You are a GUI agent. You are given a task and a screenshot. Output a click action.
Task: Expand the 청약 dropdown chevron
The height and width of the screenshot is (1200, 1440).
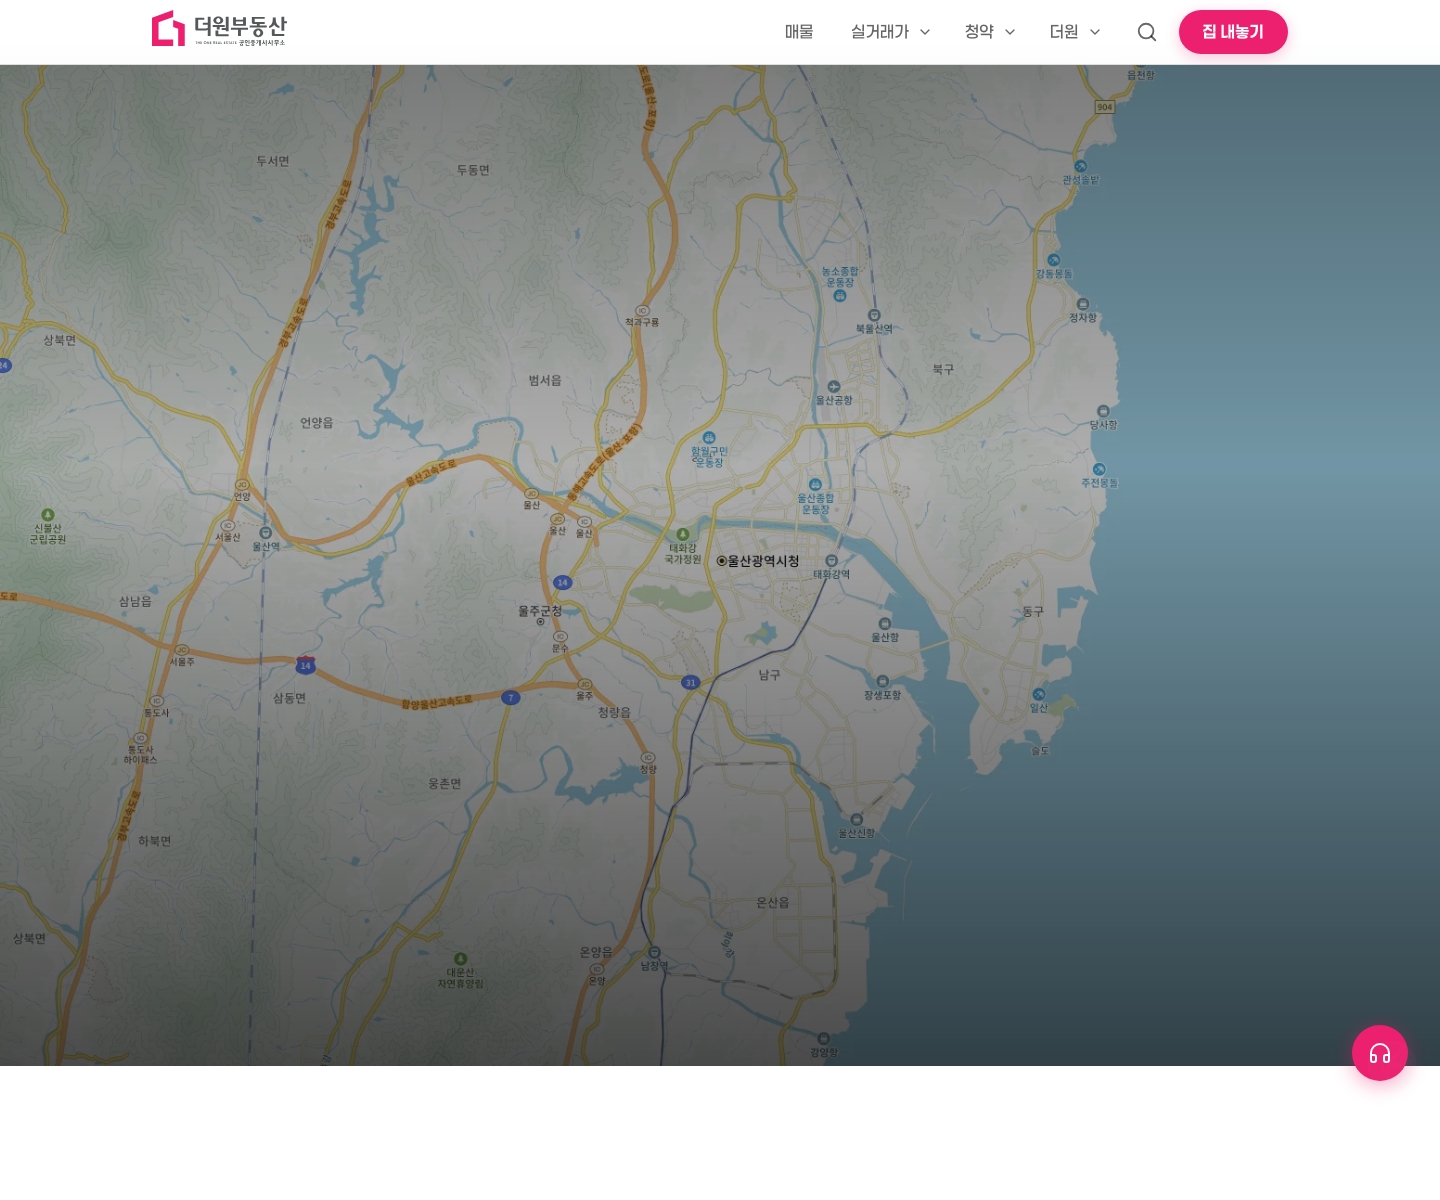coord(1010,32)
